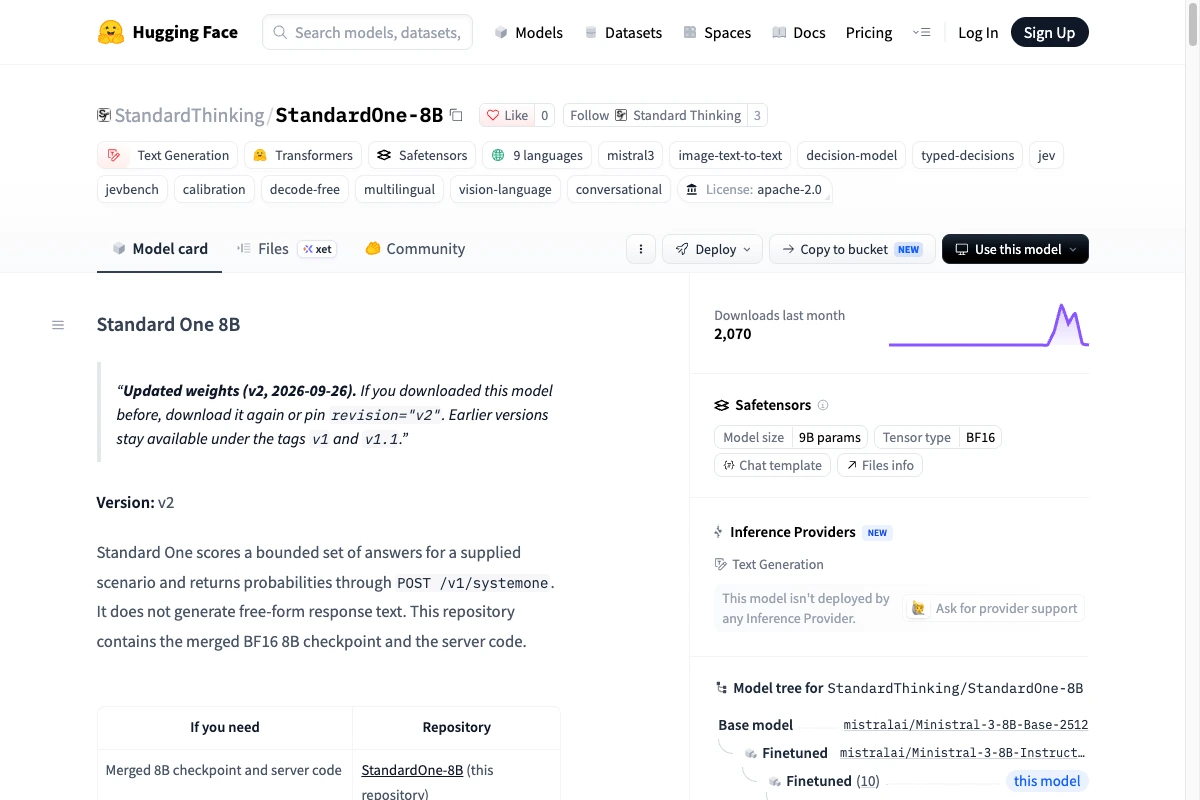Copy the model name with the copy icon
This screenshot has width=1200, height=800.
456,115
